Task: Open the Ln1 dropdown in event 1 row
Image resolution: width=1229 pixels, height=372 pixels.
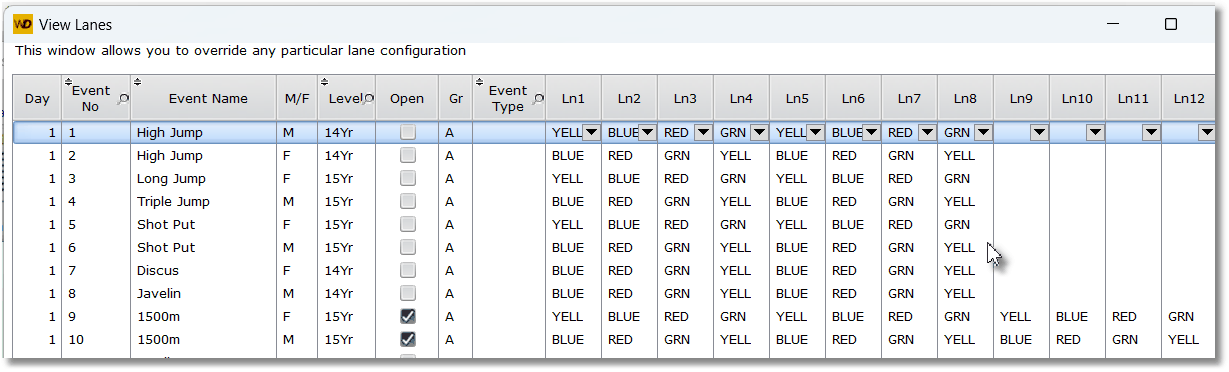Action: pos(591,132)
